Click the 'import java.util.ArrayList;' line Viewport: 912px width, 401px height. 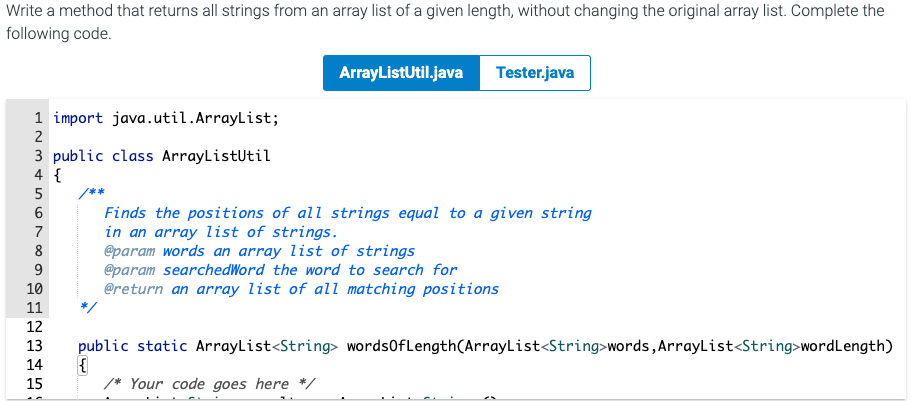coord(166,119)
